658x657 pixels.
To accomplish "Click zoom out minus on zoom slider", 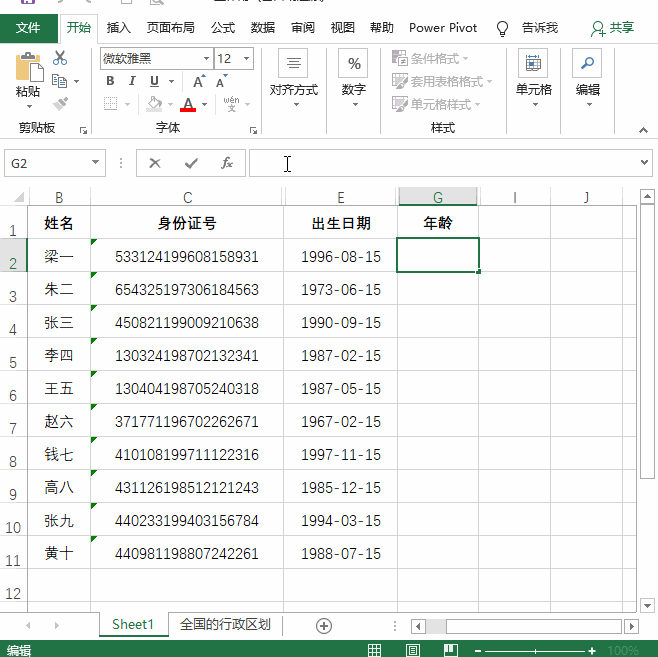I will click(478, 651).
